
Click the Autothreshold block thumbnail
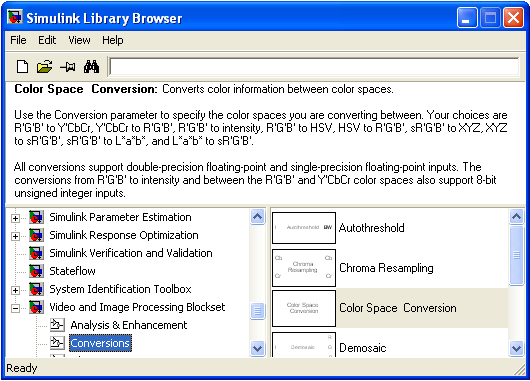tap(304, 228)
